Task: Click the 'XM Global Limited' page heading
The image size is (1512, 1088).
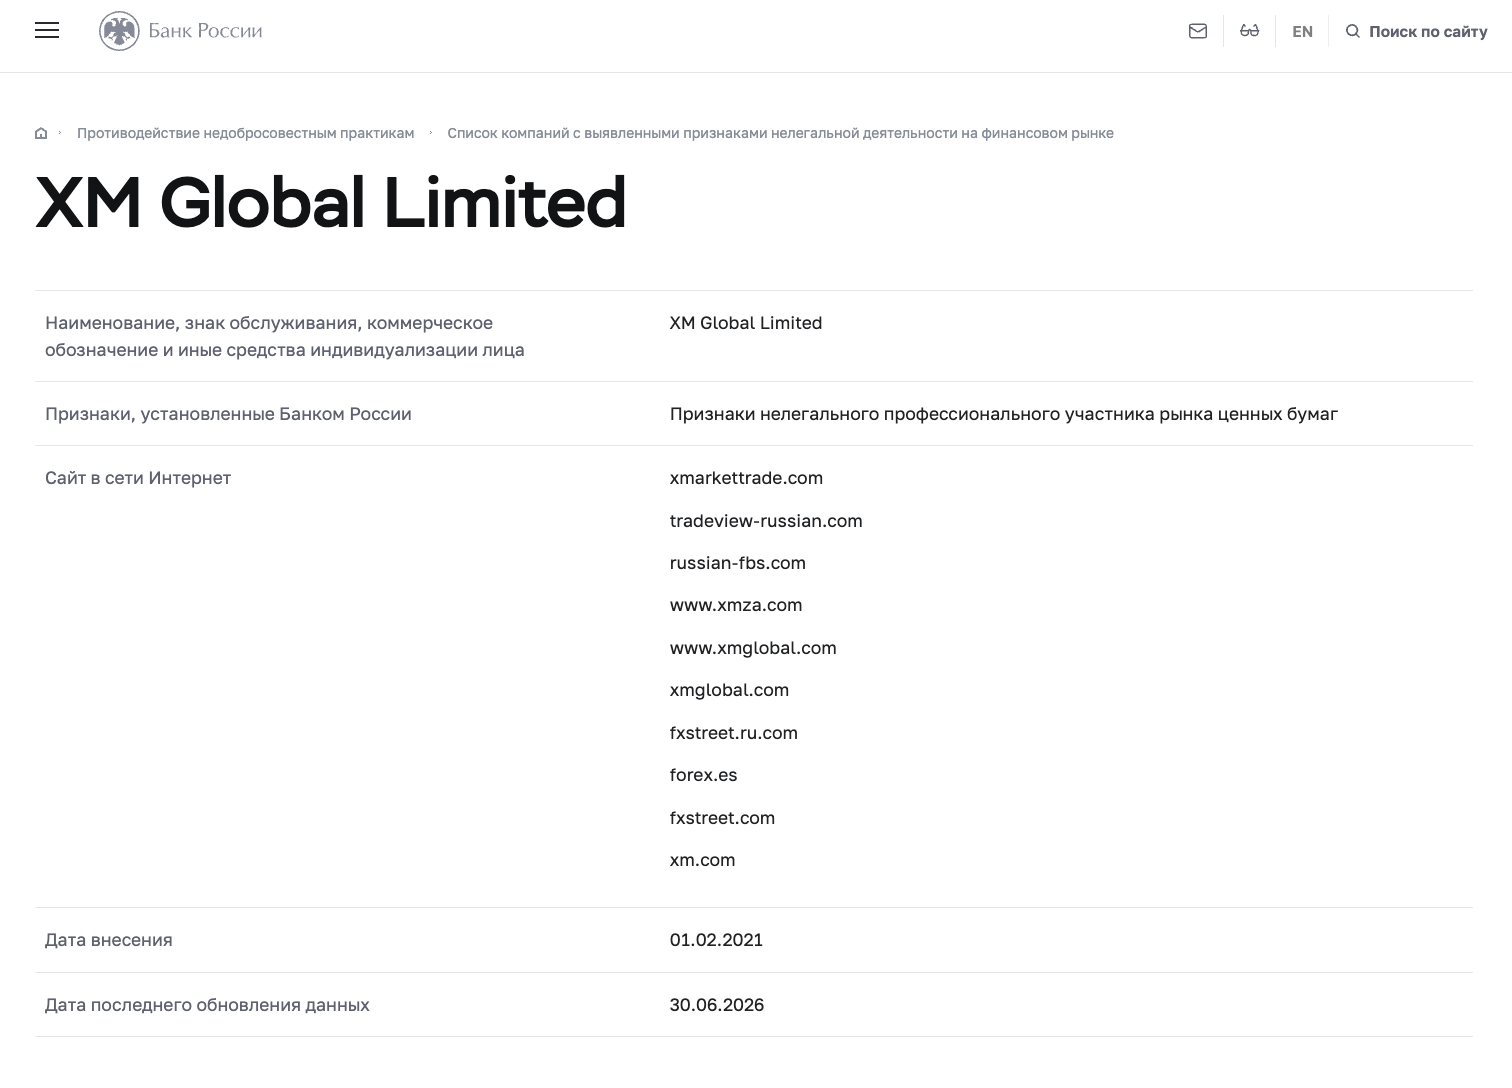Action: tap(331, 202)
